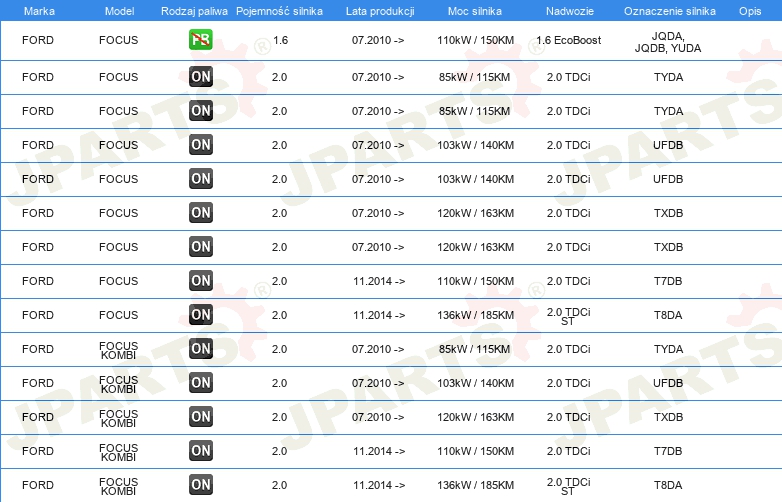Image resolution: width=782 pixels, height=502 pixels.
Task: Click 11.2014 date in FOCUS KOMBI T7DB row
Action: pyautogui.click(x=379, y=451)
